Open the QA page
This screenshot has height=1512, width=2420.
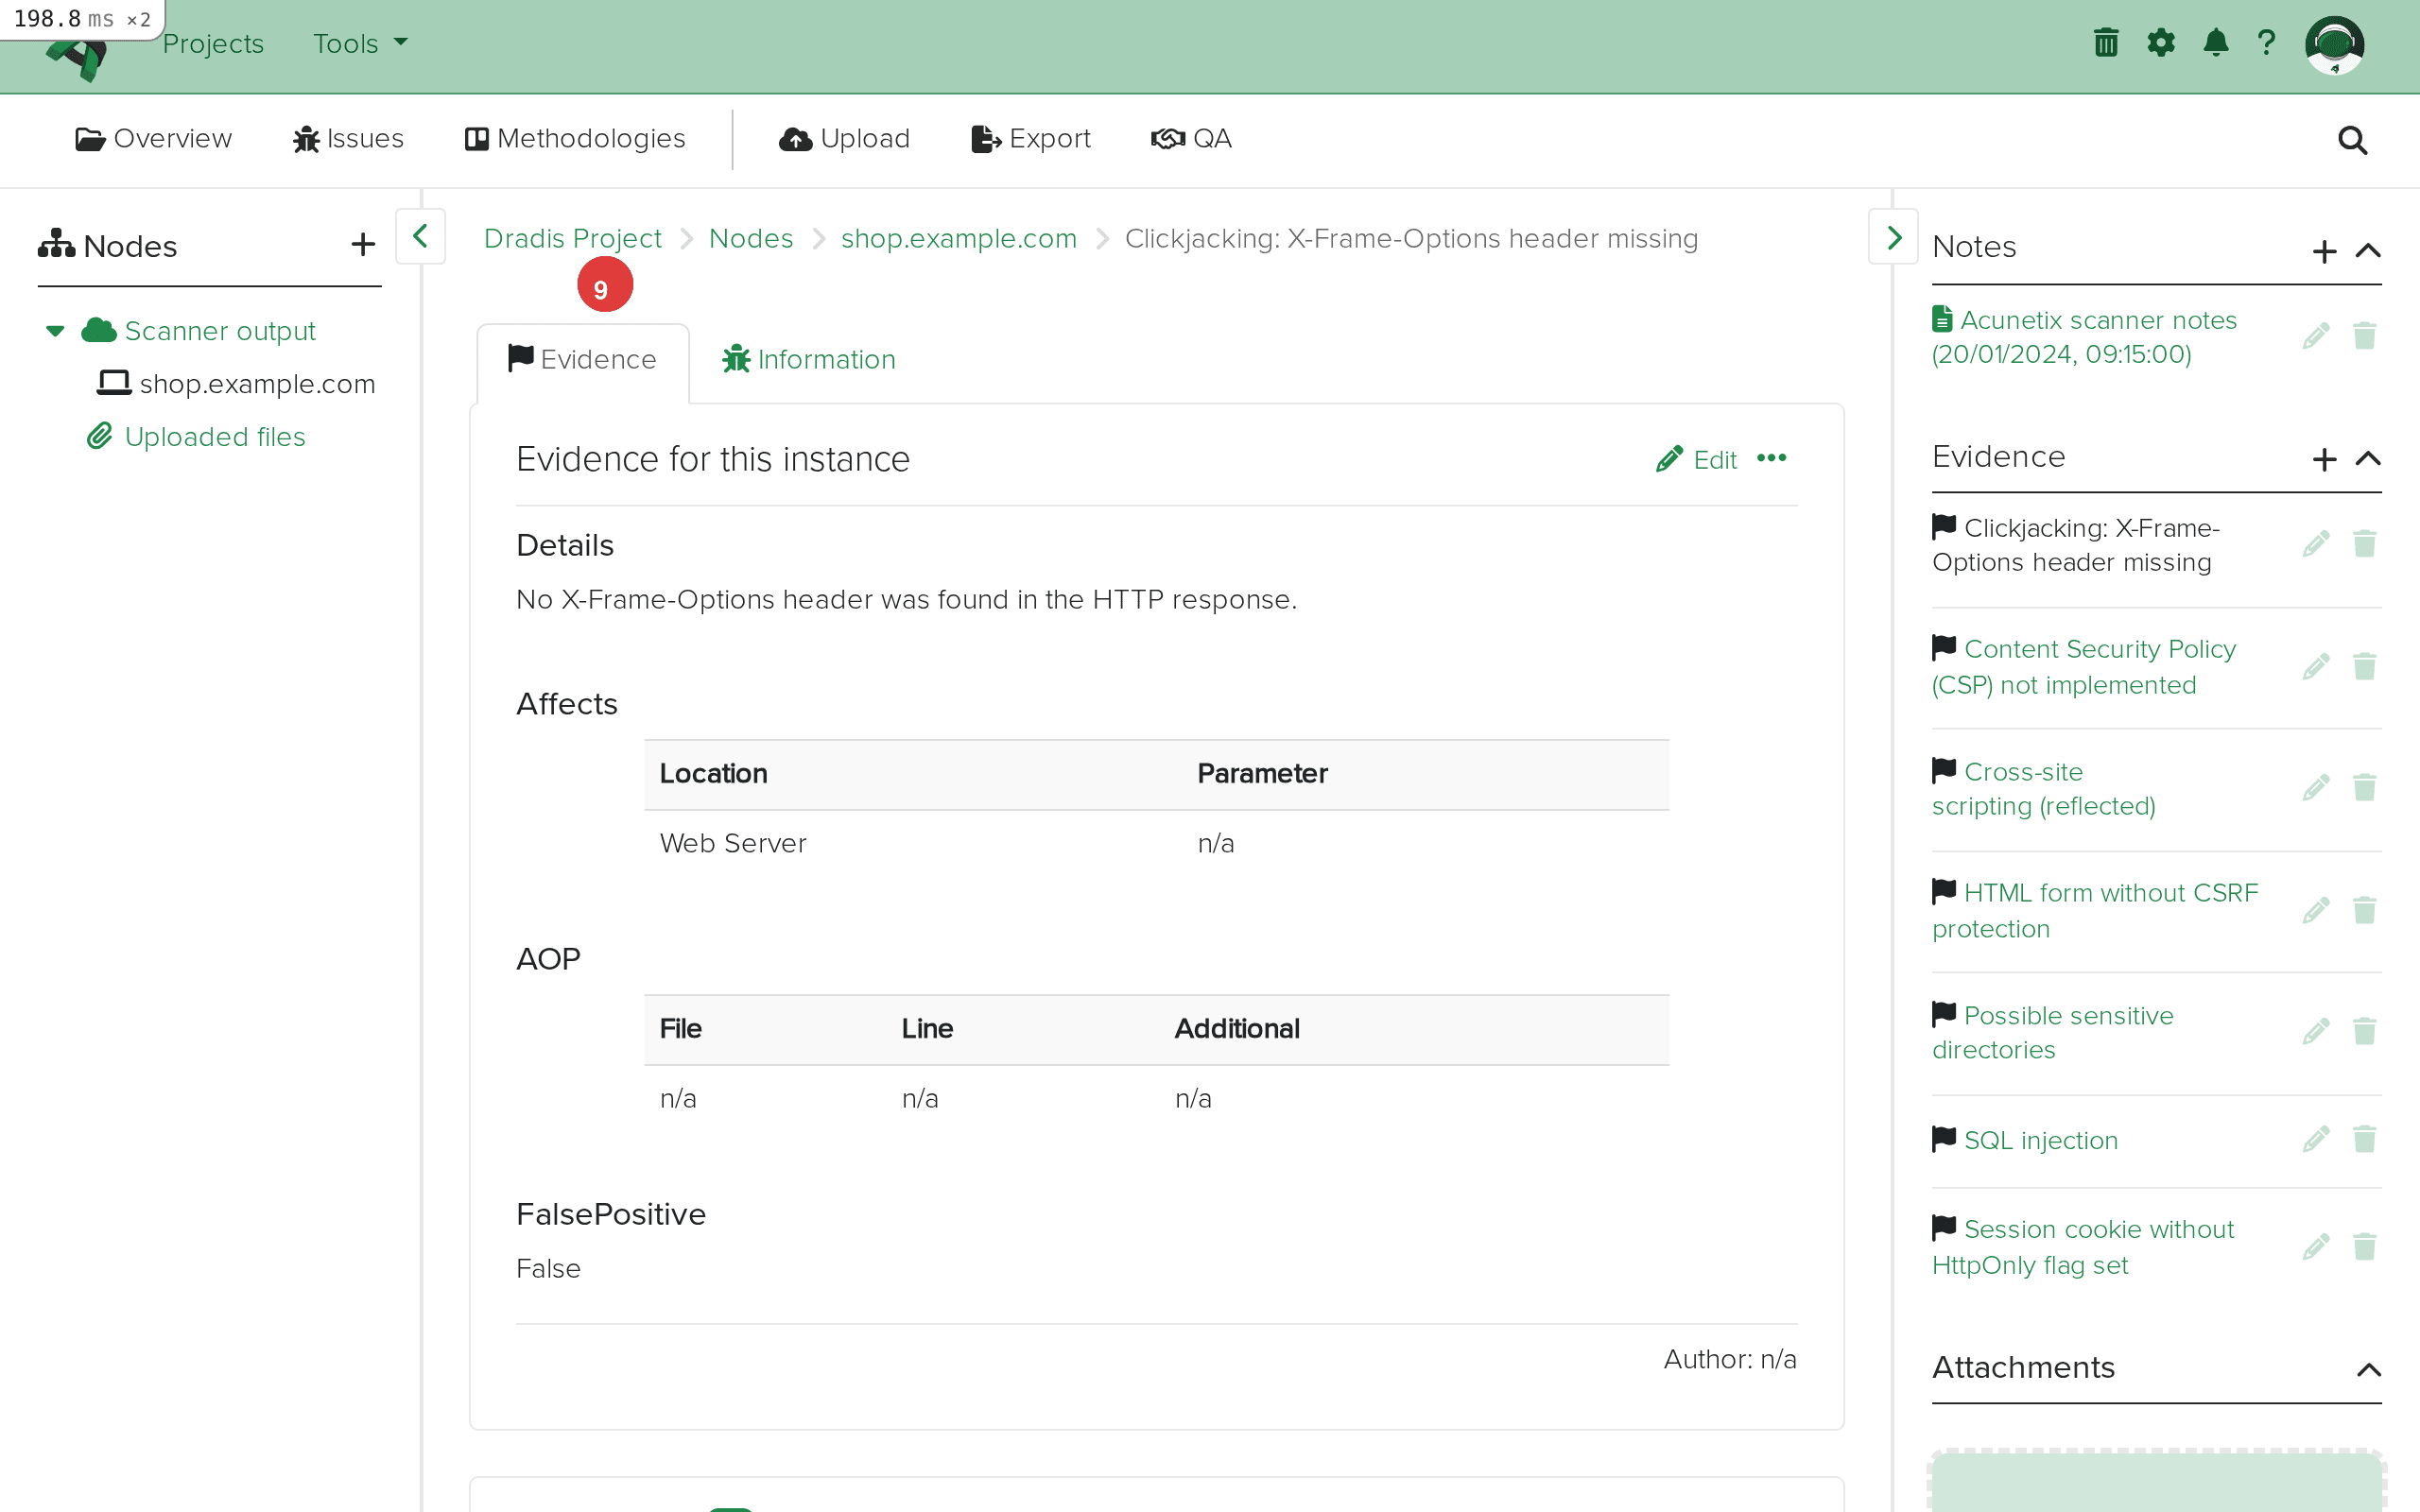[1191, 139]
